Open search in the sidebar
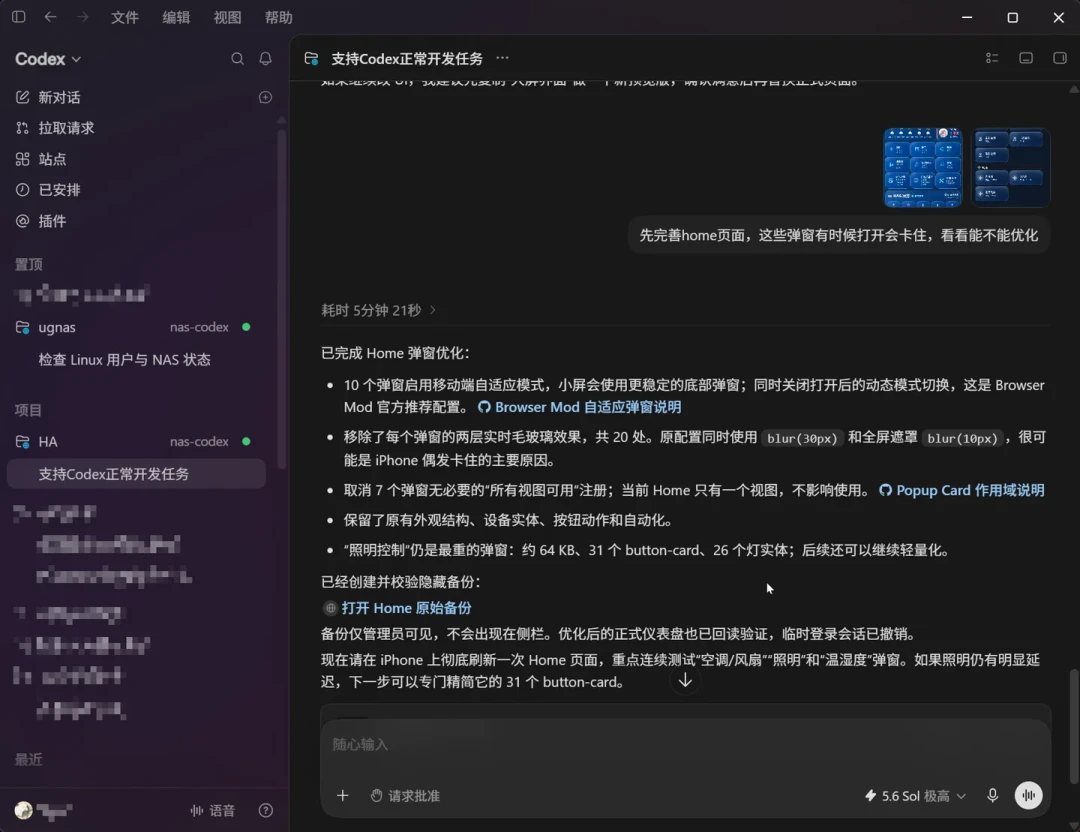The height and width of the screenshot is (832, 1080). click(237, 59)
